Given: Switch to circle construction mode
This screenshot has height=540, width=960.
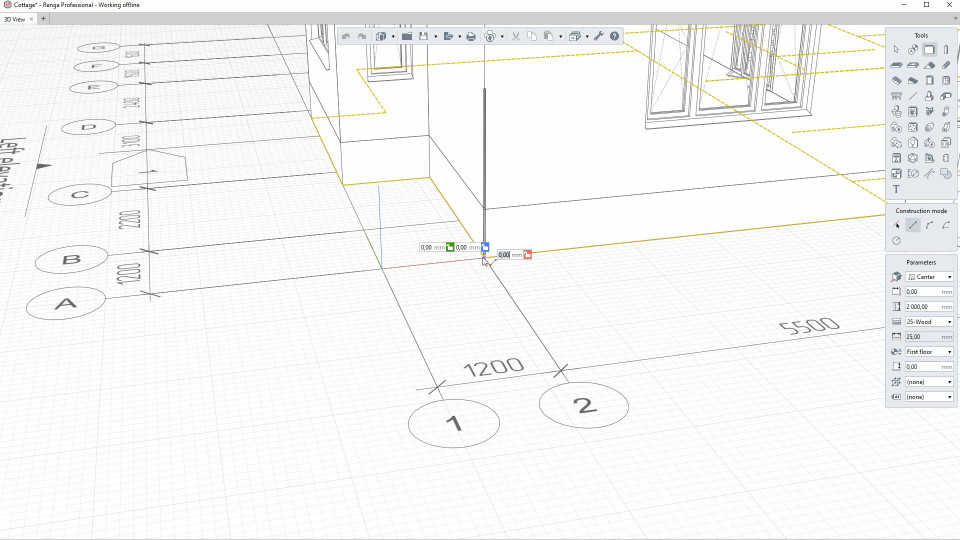Looking at the screenshot, I should pyautogui.click(x=896, y=241).
